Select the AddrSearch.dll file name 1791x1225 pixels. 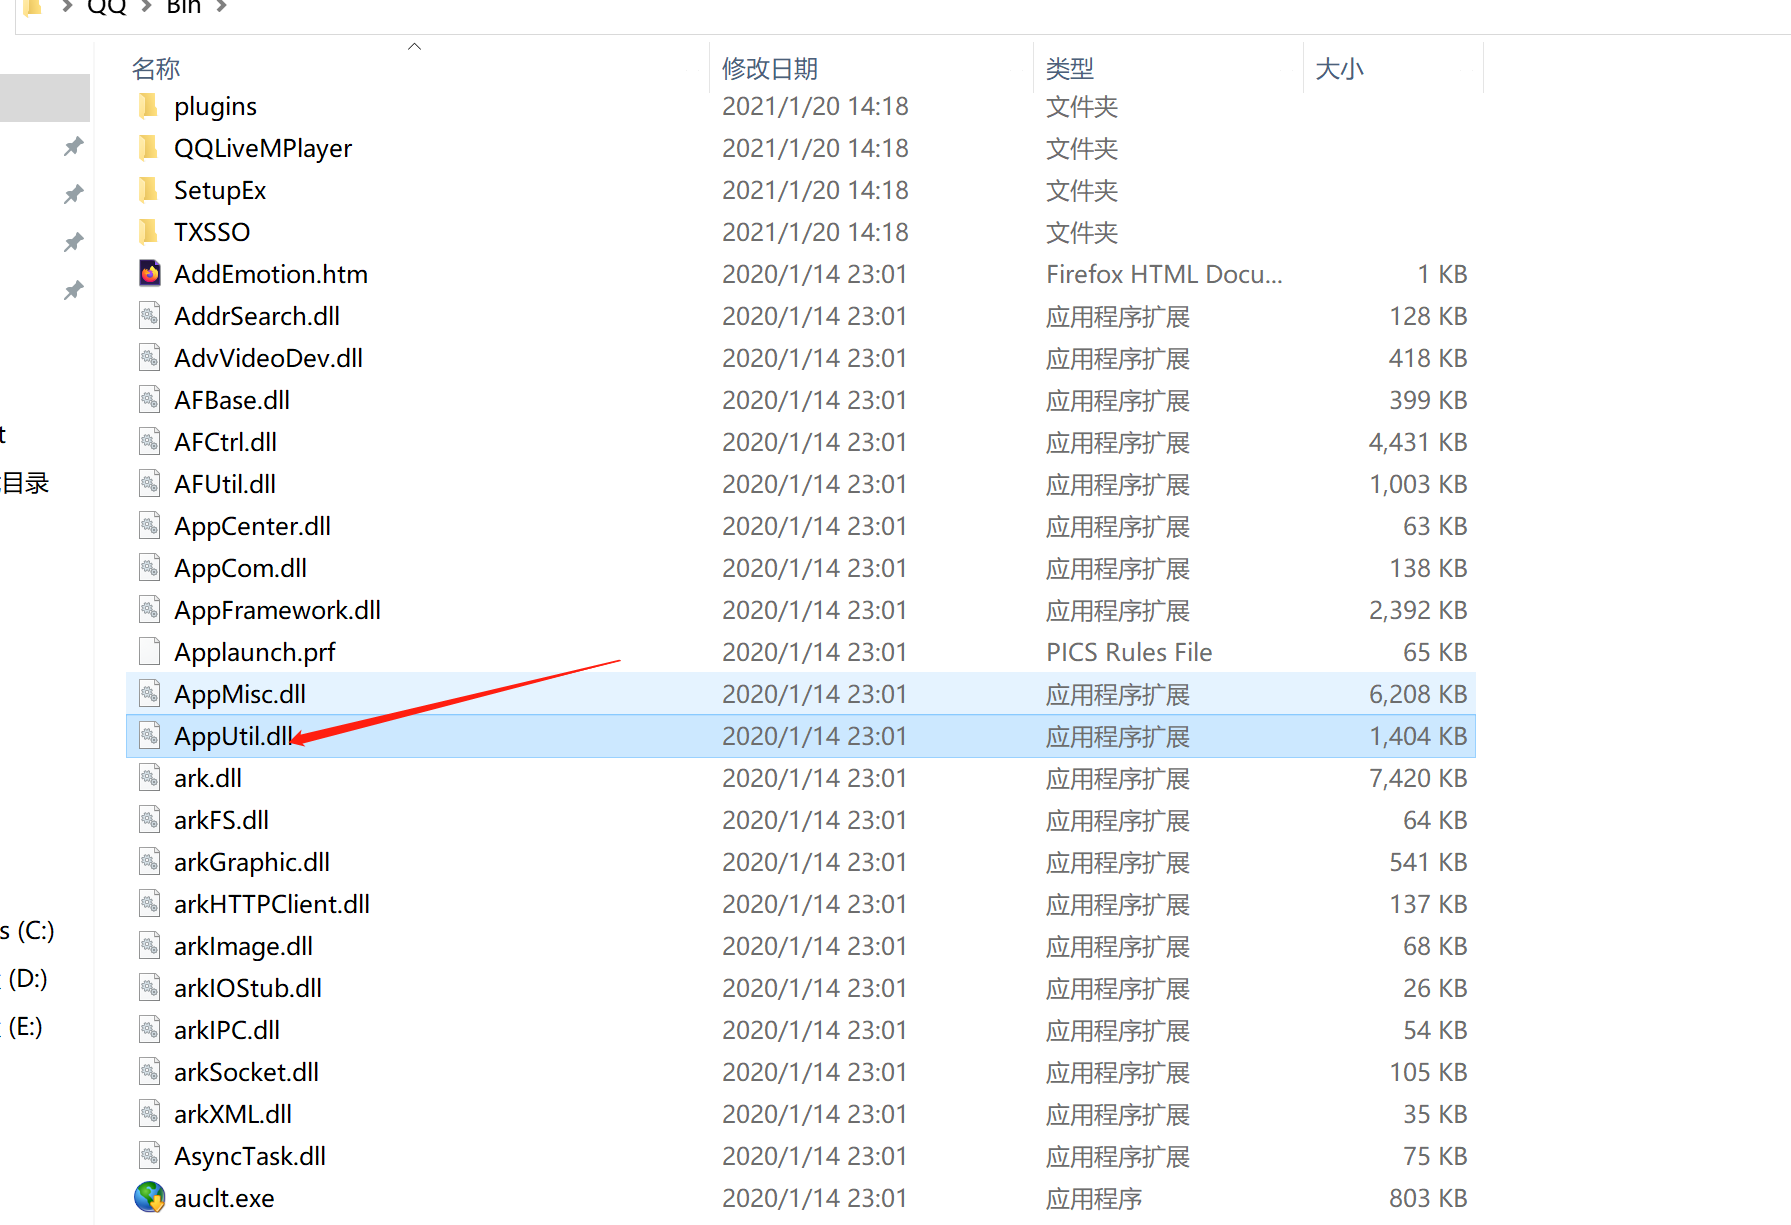click(x=257, y=316)
